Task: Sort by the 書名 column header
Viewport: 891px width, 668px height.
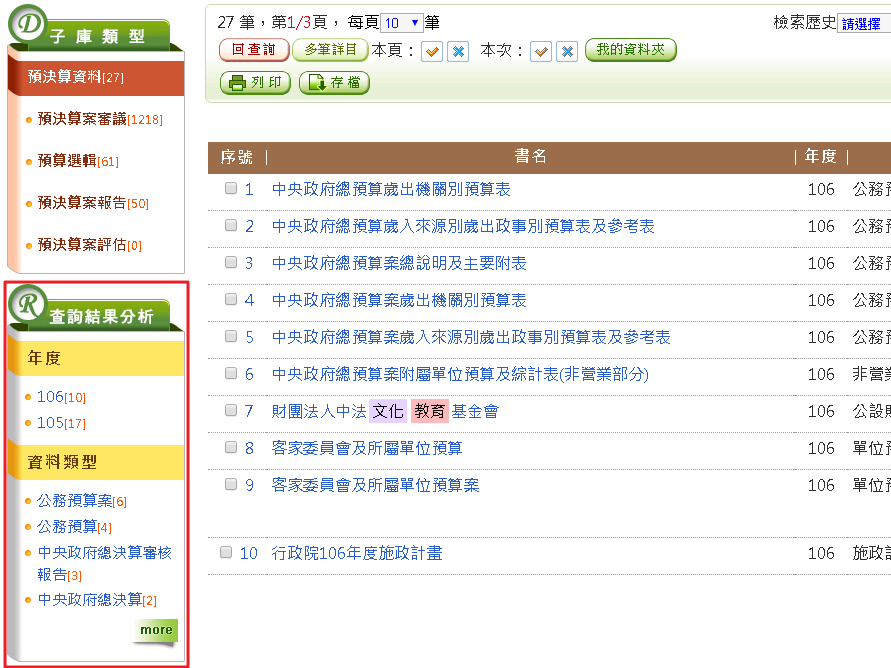Action: pyautogui.click(x=530, y=157)
